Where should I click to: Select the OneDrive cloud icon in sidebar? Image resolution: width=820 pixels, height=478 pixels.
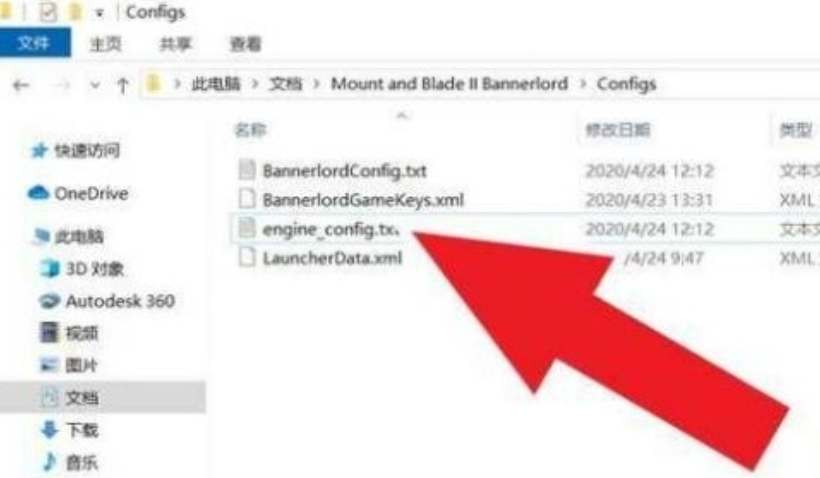tap(38, 193)
